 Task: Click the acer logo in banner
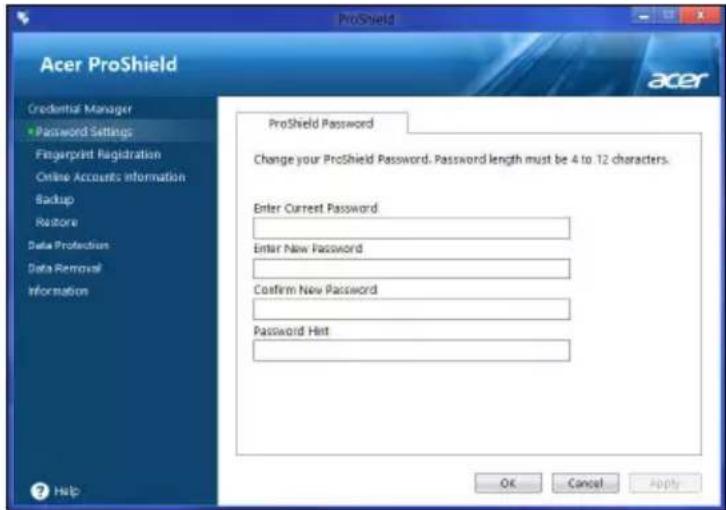click(x=678, y=80)
